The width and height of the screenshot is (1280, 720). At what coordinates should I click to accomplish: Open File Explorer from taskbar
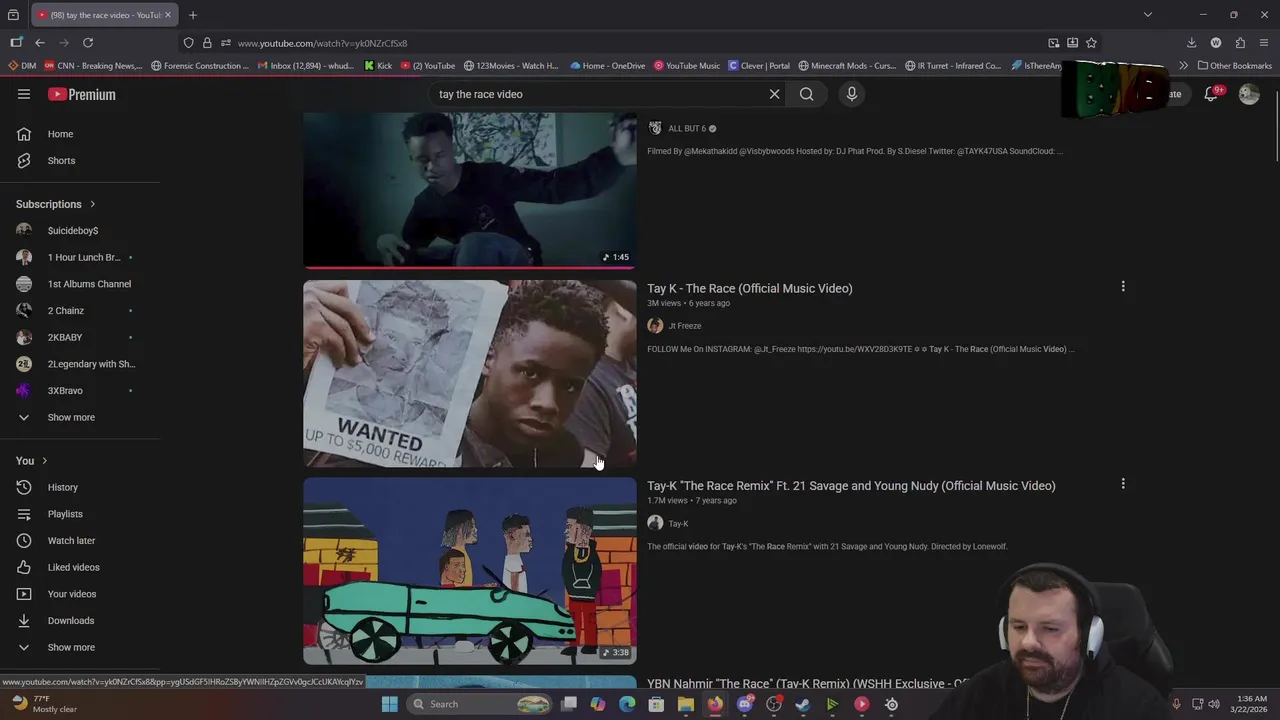(x=686, y=704)
